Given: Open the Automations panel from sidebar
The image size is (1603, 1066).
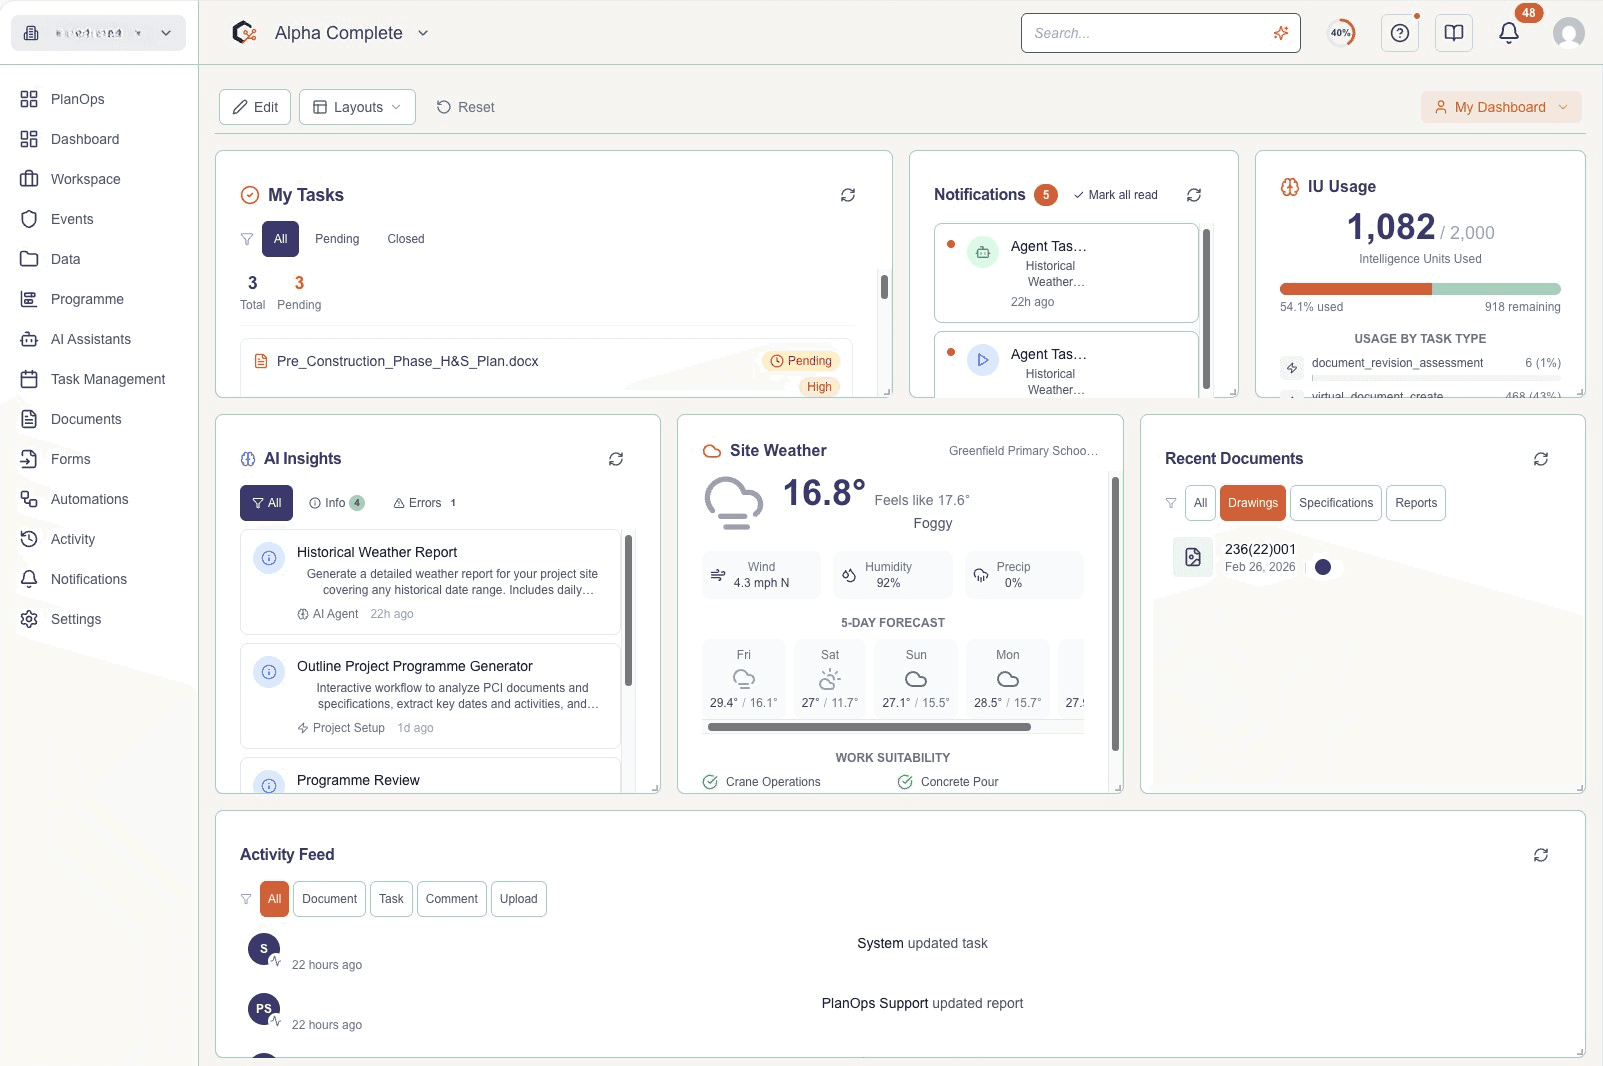Looking at the screenshot, I should (x=89, y=499).
